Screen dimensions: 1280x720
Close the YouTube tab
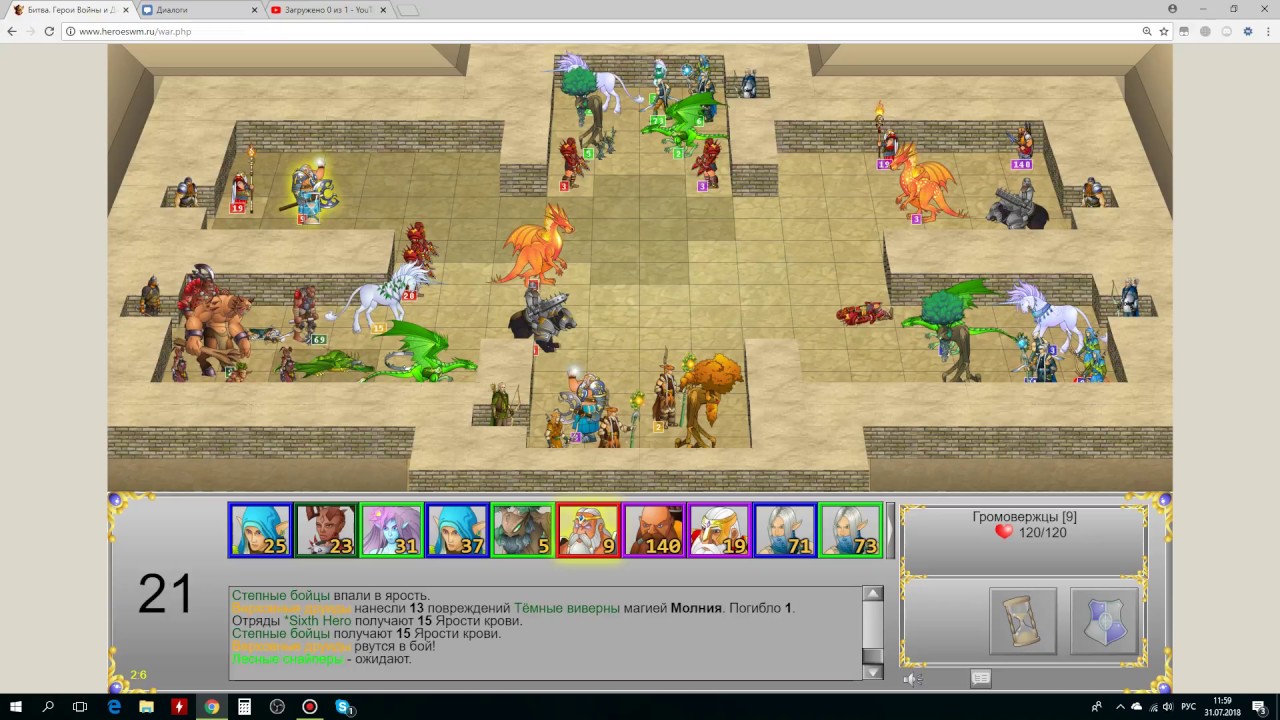coord(385,10)
